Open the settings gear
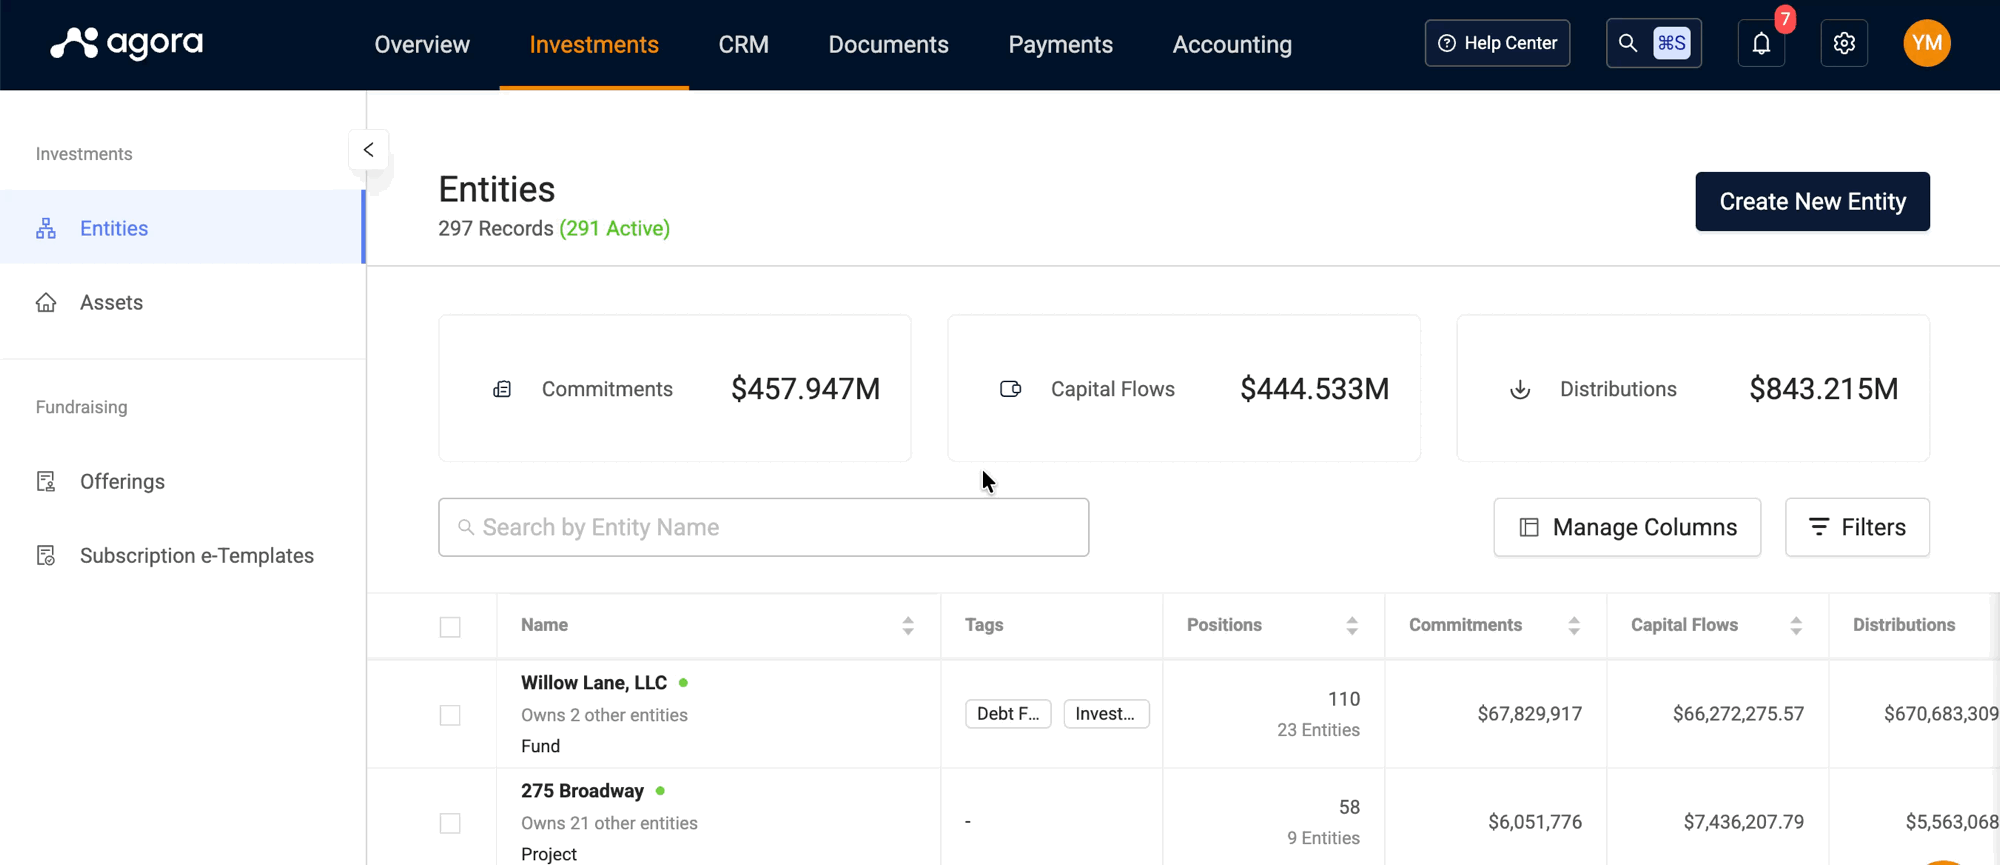Viewport: 2000px width, 865px height. coord(1844,43)
